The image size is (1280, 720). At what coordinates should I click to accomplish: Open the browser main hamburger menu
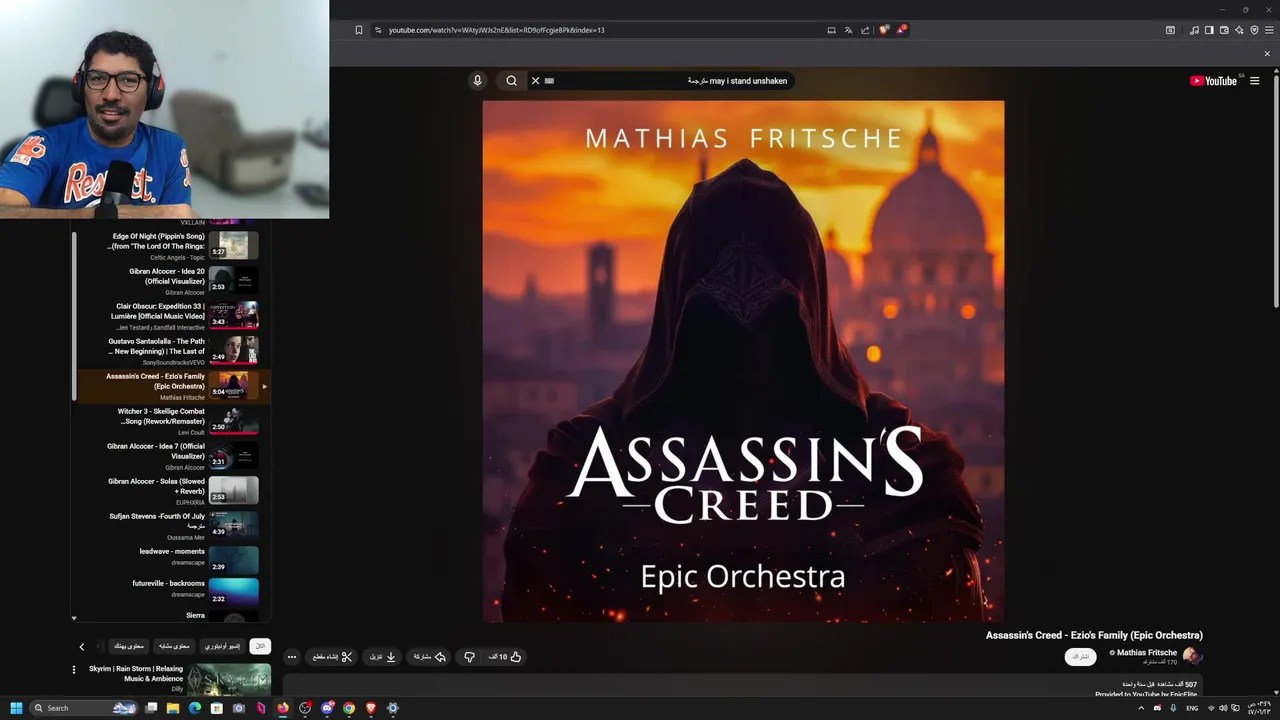1269,30
